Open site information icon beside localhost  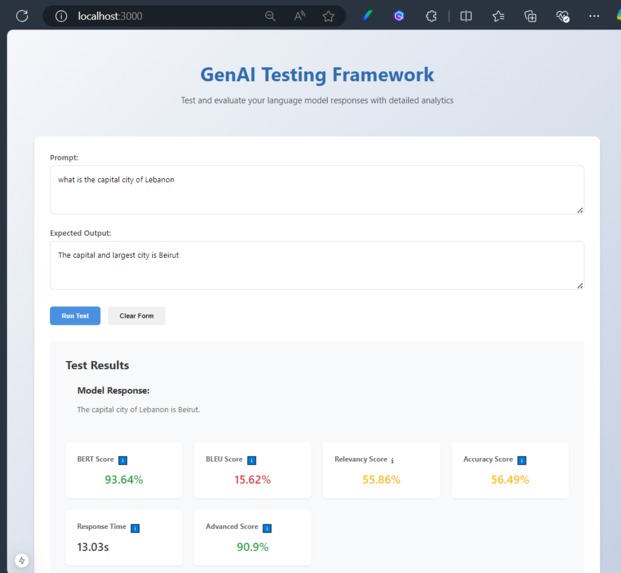[x=61, y=16]
